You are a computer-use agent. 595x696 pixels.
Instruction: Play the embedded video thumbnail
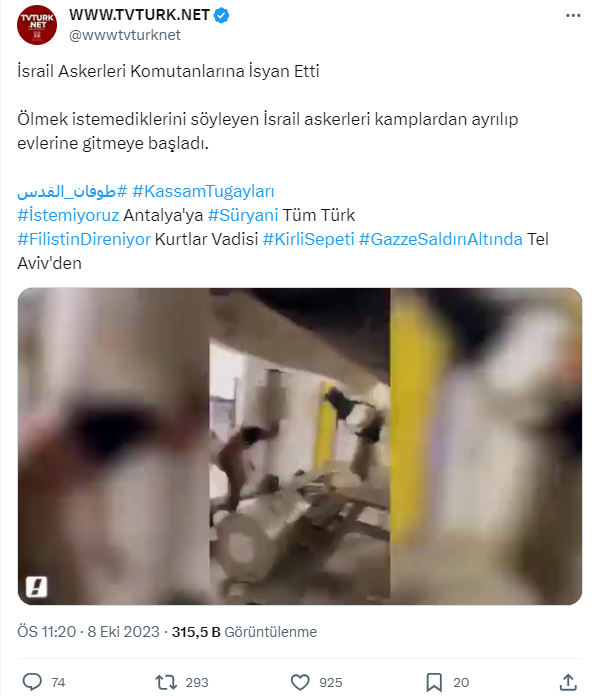pos(300,446)
